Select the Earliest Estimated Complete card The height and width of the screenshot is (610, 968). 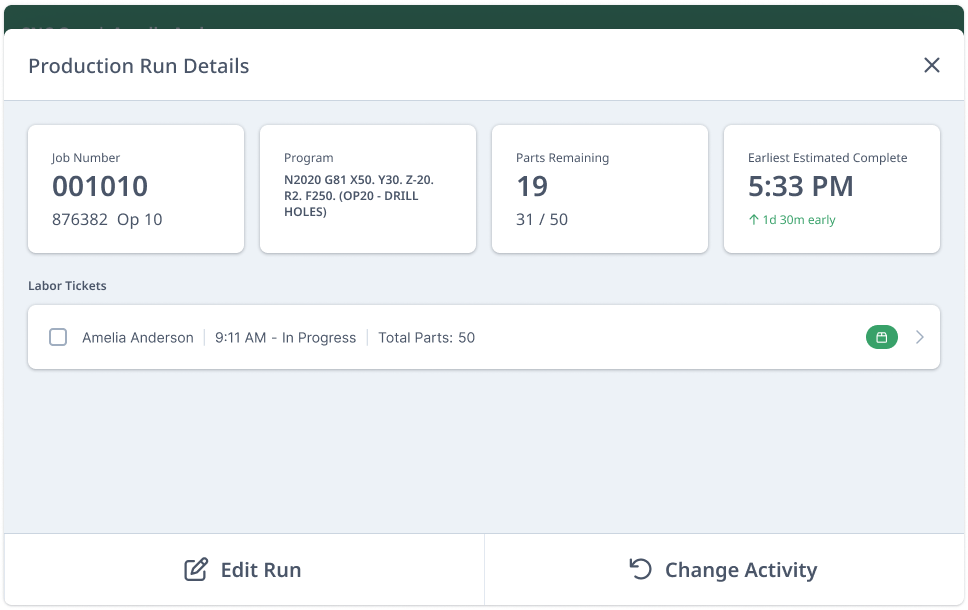click(x=832, y=189)
